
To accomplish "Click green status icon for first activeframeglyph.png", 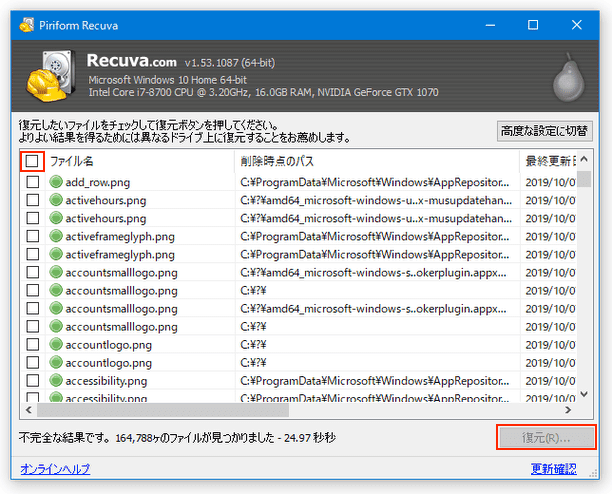I will point(56,236).
